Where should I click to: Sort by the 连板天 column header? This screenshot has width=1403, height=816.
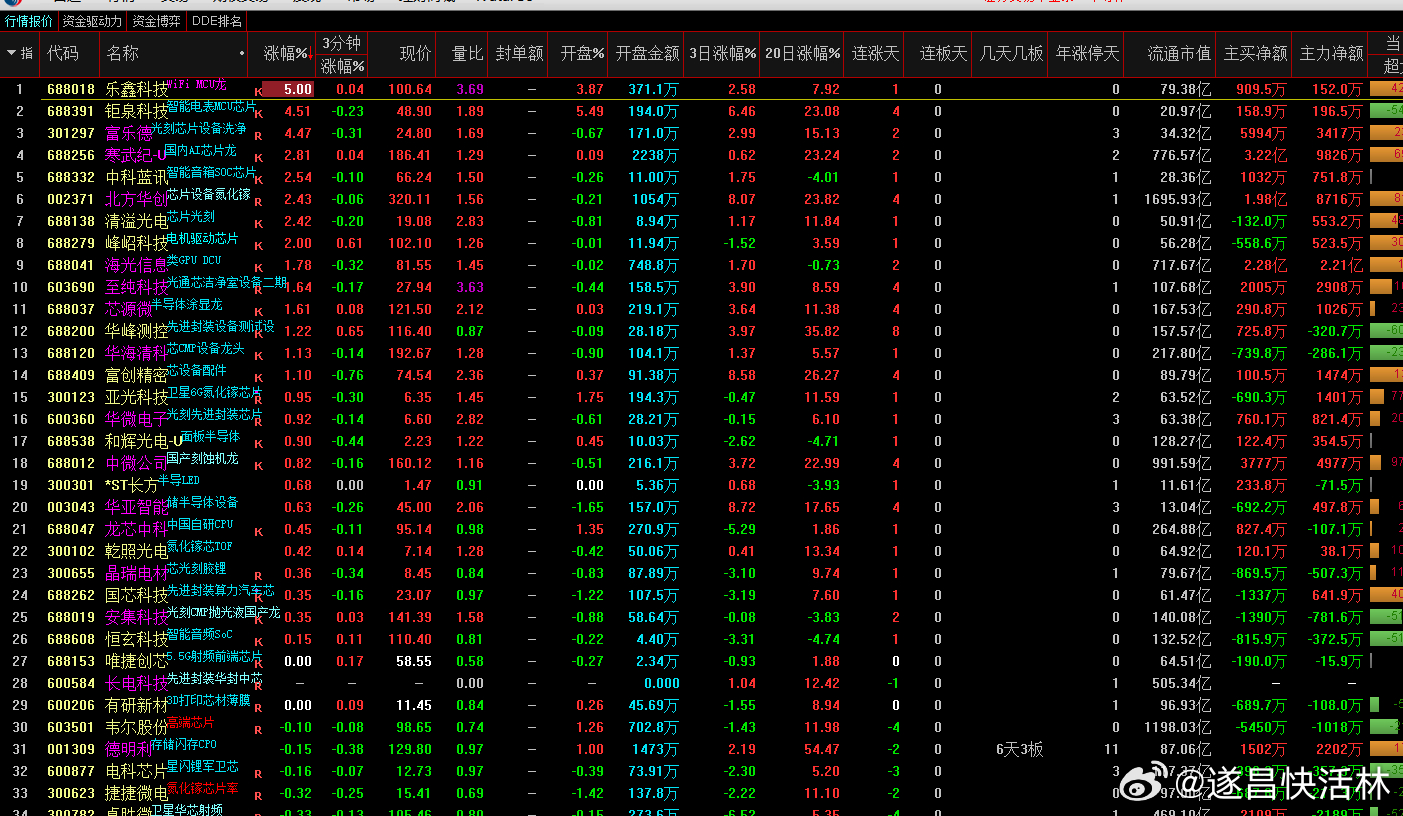click(944, 54)
